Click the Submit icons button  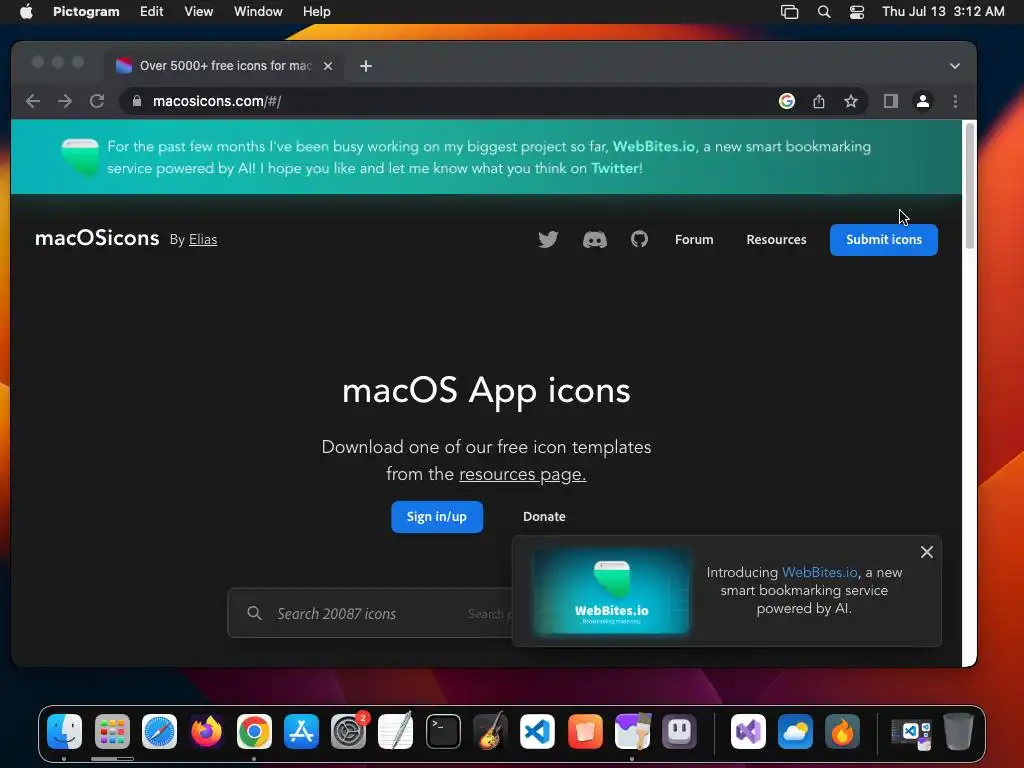tap(884, 240)
